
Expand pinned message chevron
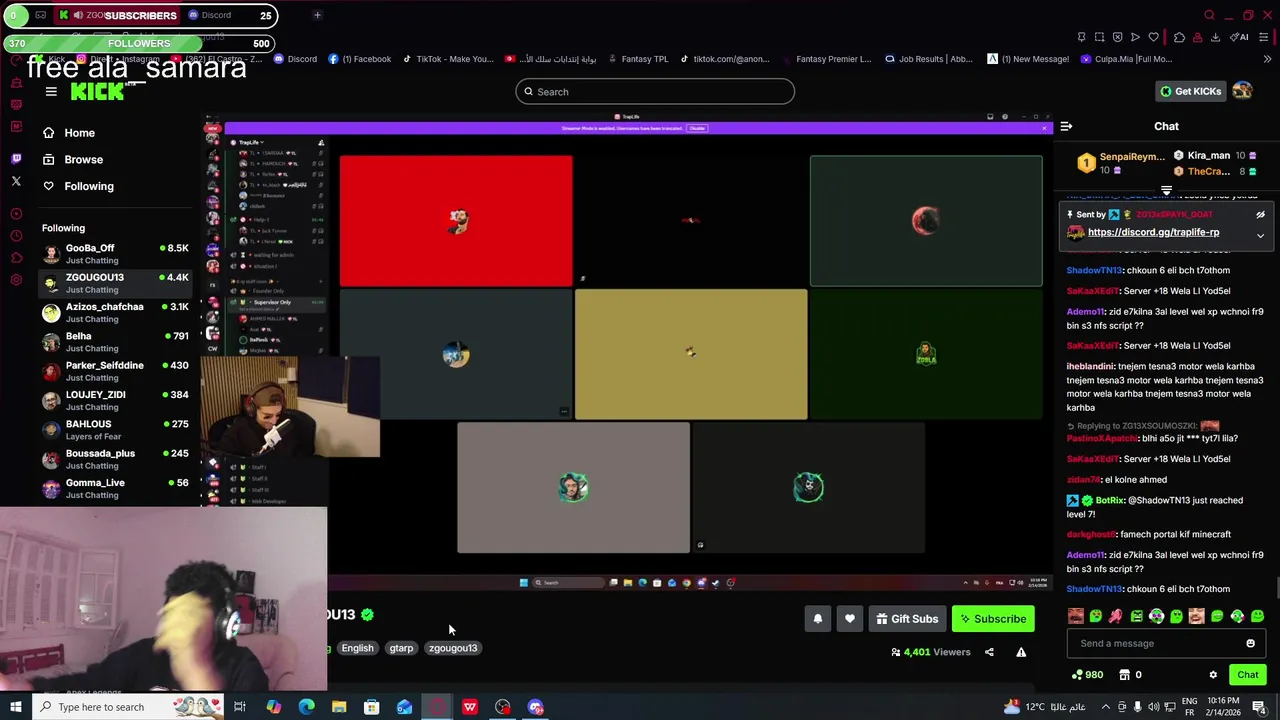1260,236
